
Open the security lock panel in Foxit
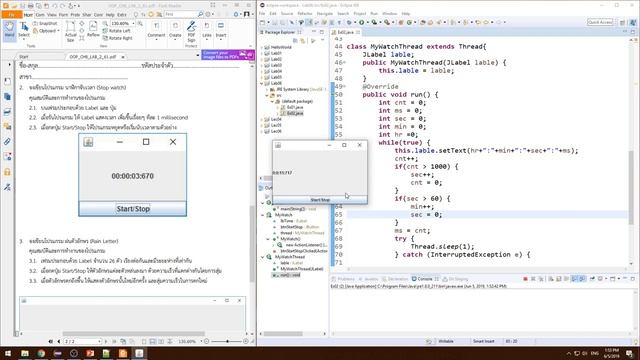pyautogui.click(x=7, y=172)
